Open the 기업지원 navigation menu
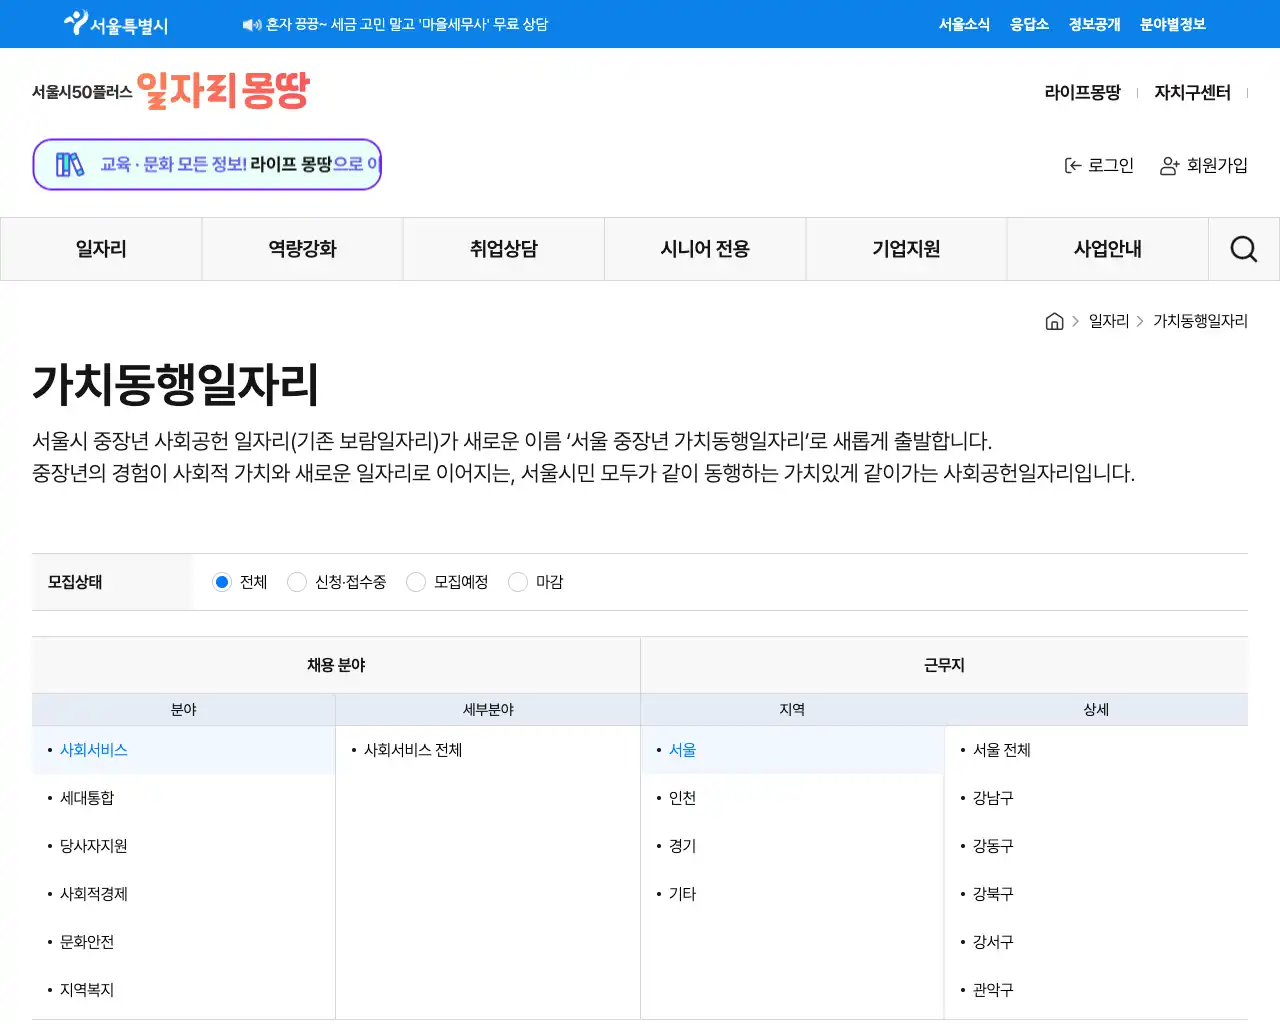This screenshot has width=1280, height=1024. click(905, 248)
